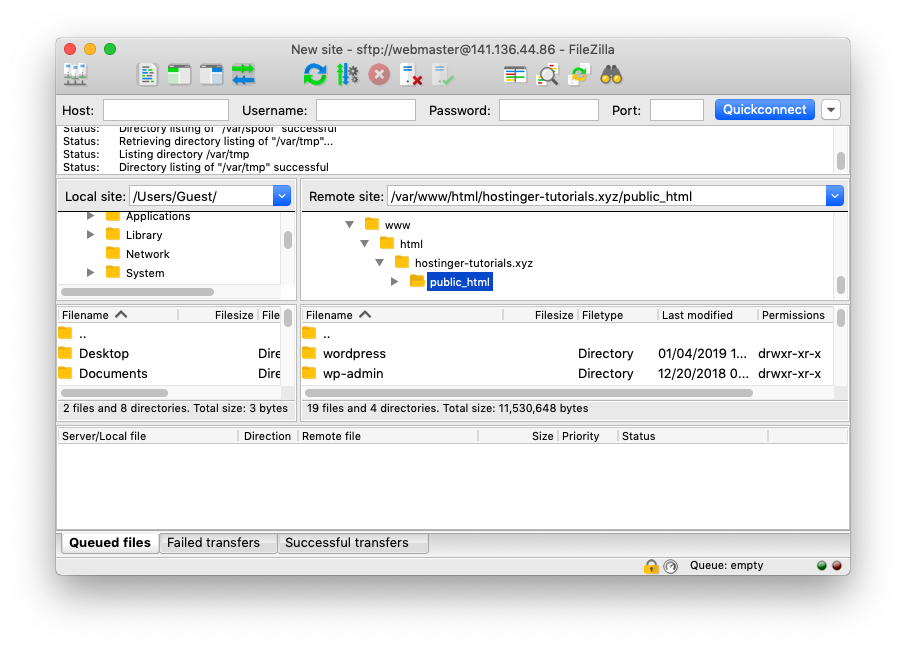The height and width of the screenshot is (649, 906).
Task: Disconnect from the current server icon
Action: pyautogui.click(x=411, y=75)
